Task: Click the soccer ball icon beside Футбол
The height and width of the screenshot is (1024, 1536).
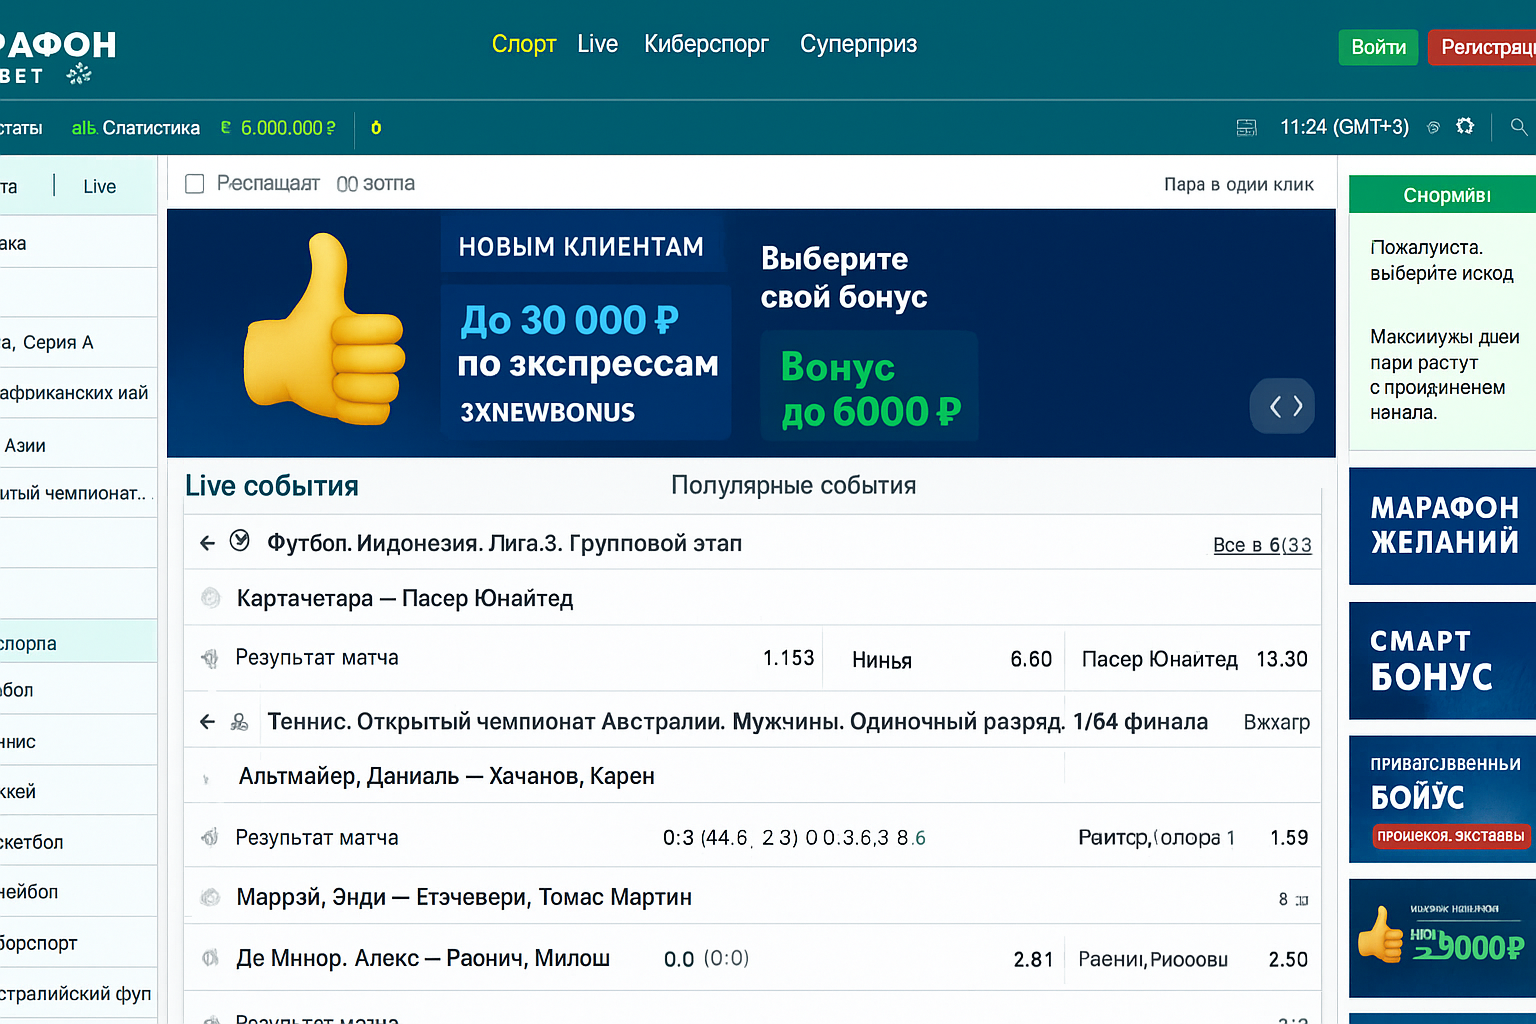Action: point(240,541)
